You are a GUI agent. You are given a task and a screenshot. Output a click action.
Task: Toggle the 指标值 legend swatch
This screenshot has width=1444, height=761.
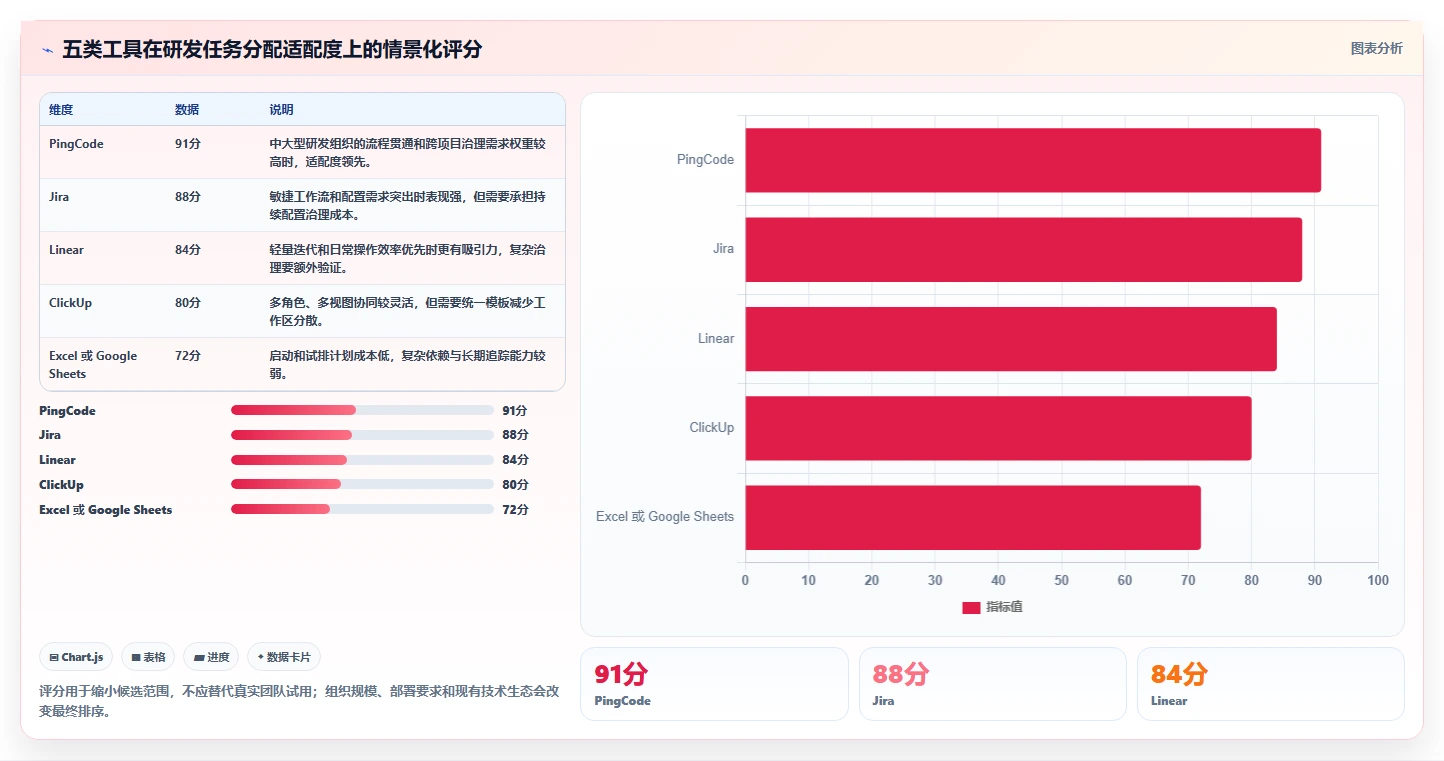coord(971,607)
